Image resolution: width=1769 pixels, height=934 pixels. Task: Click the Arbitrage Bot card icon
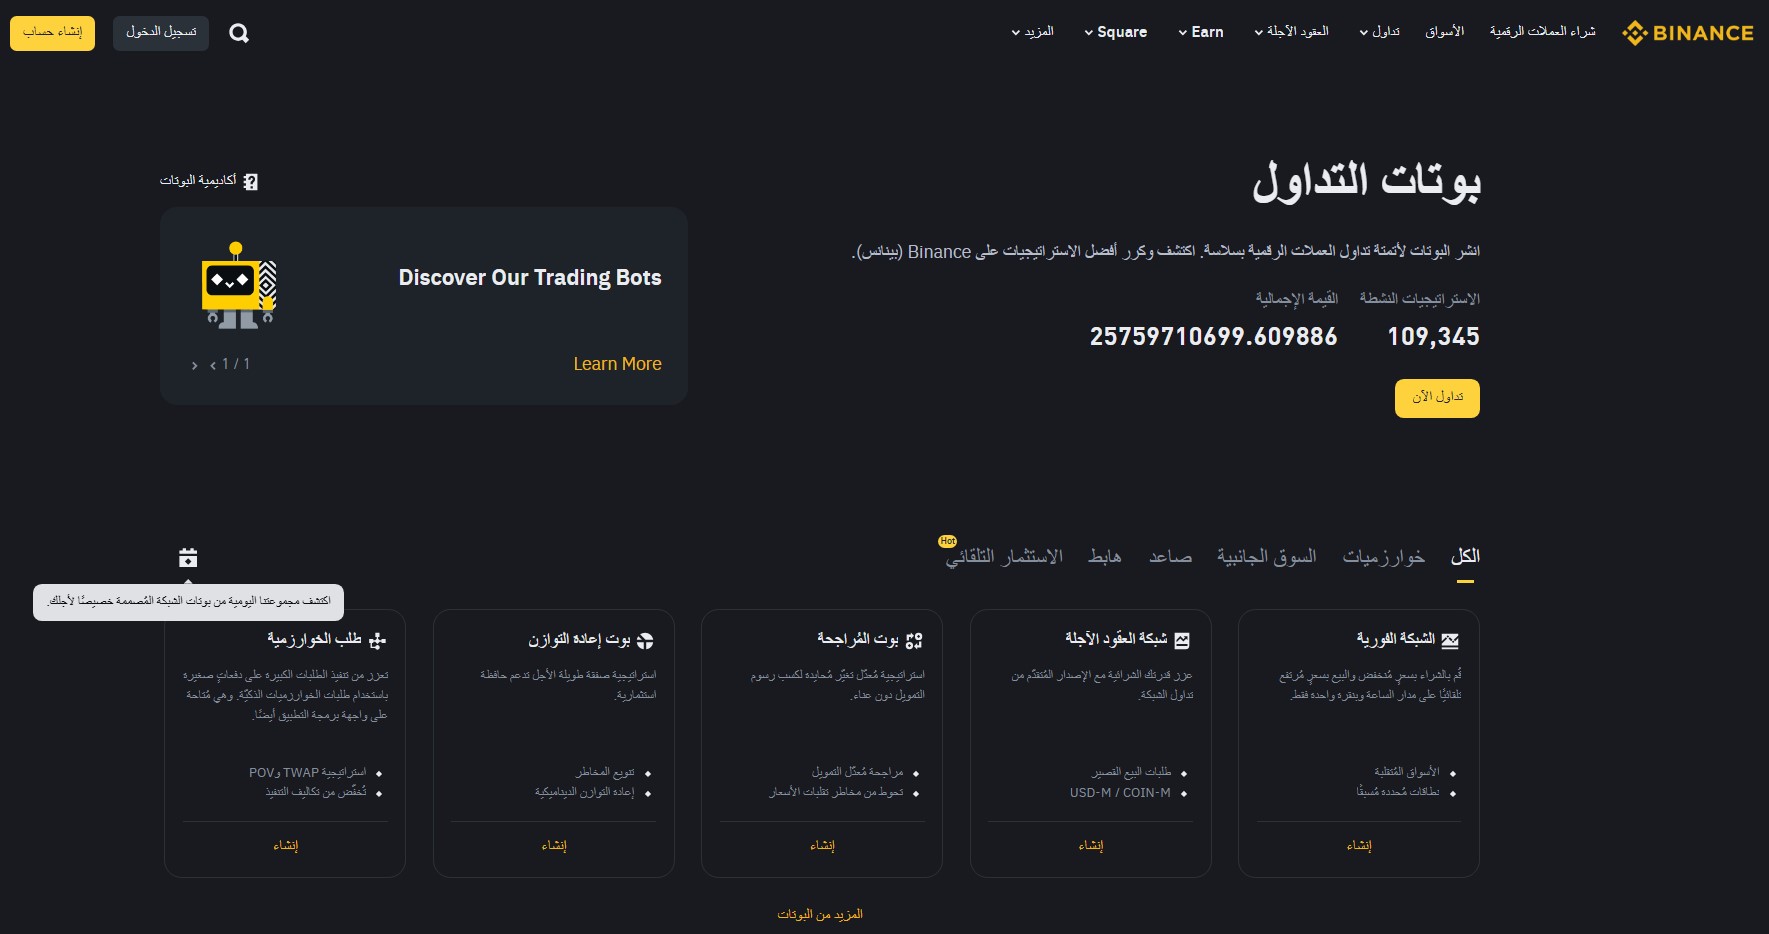click(914, 640)
